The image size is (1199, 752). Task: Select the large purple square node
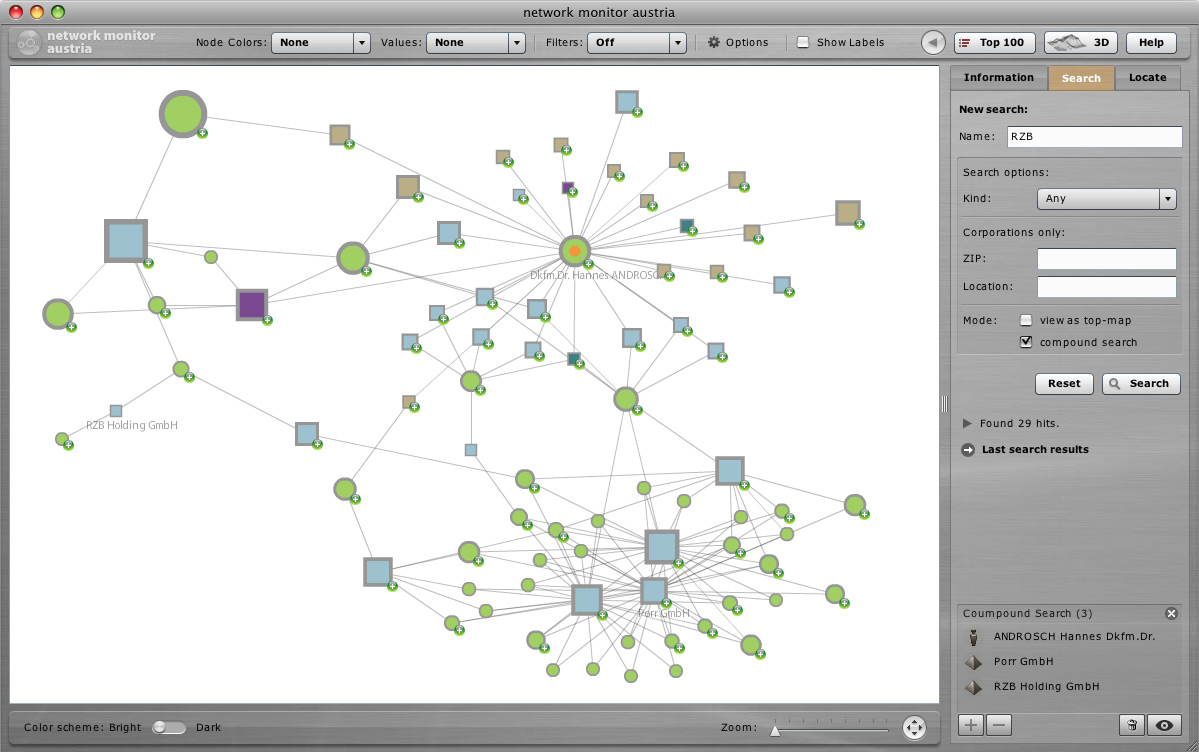252,304
